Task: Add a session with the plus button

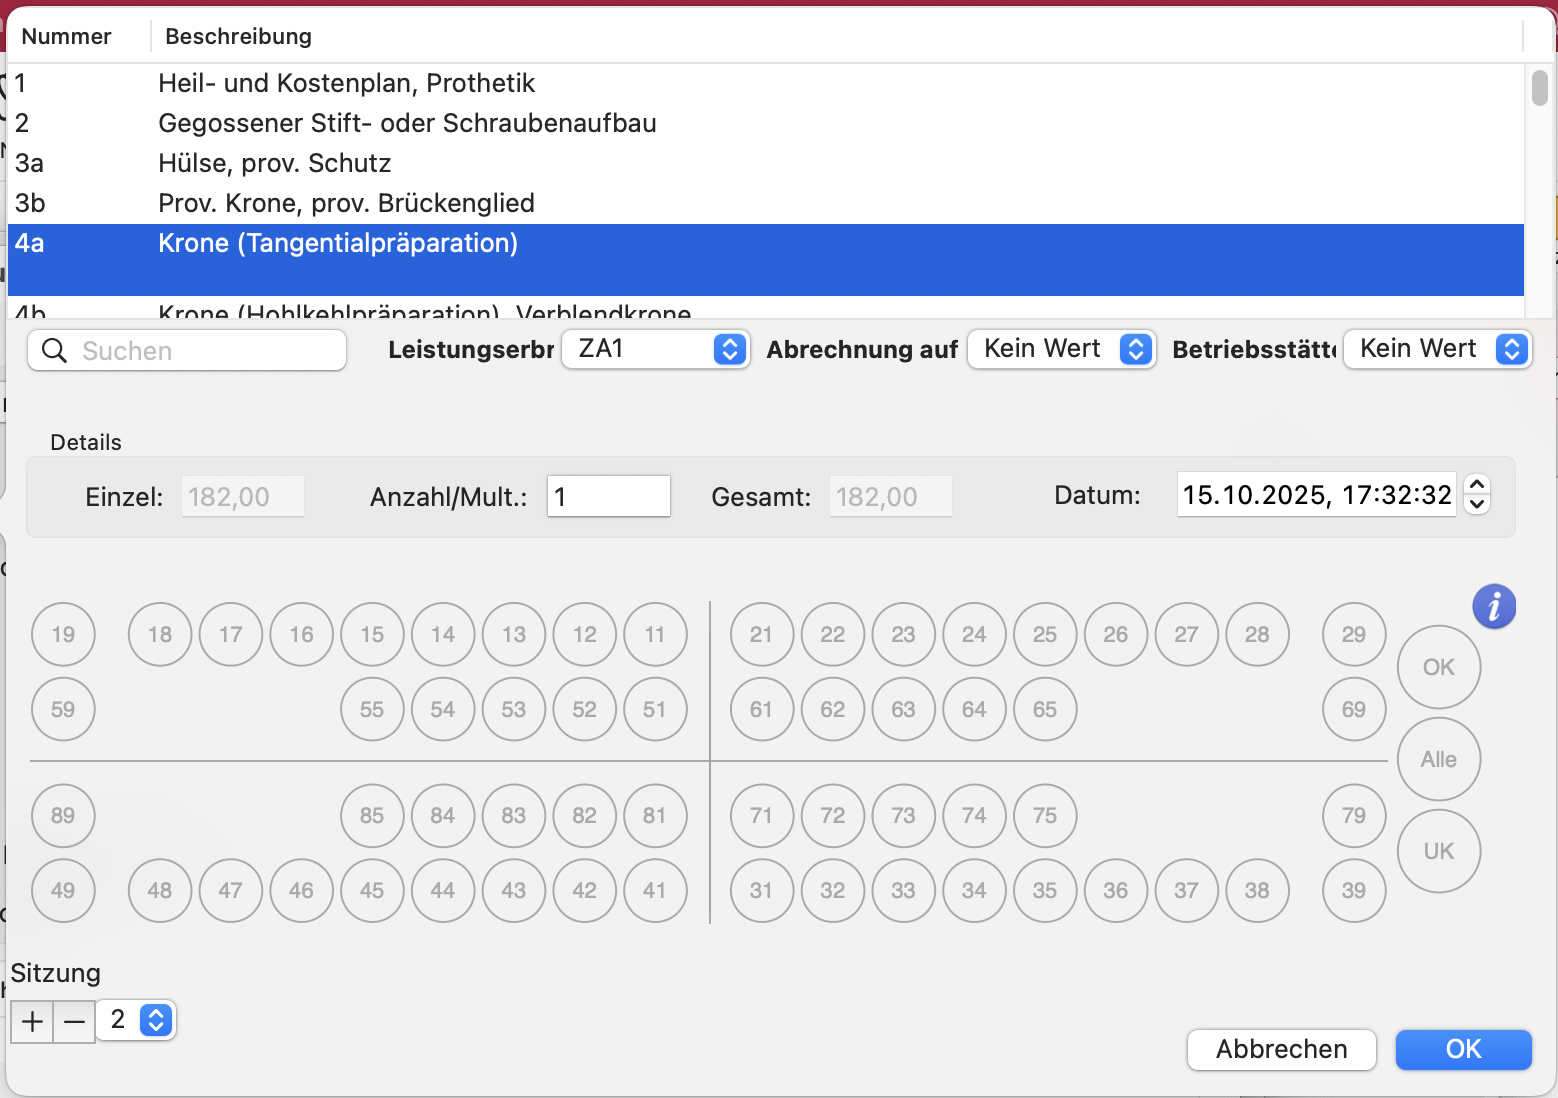Action: click(x=32, y=1021)
